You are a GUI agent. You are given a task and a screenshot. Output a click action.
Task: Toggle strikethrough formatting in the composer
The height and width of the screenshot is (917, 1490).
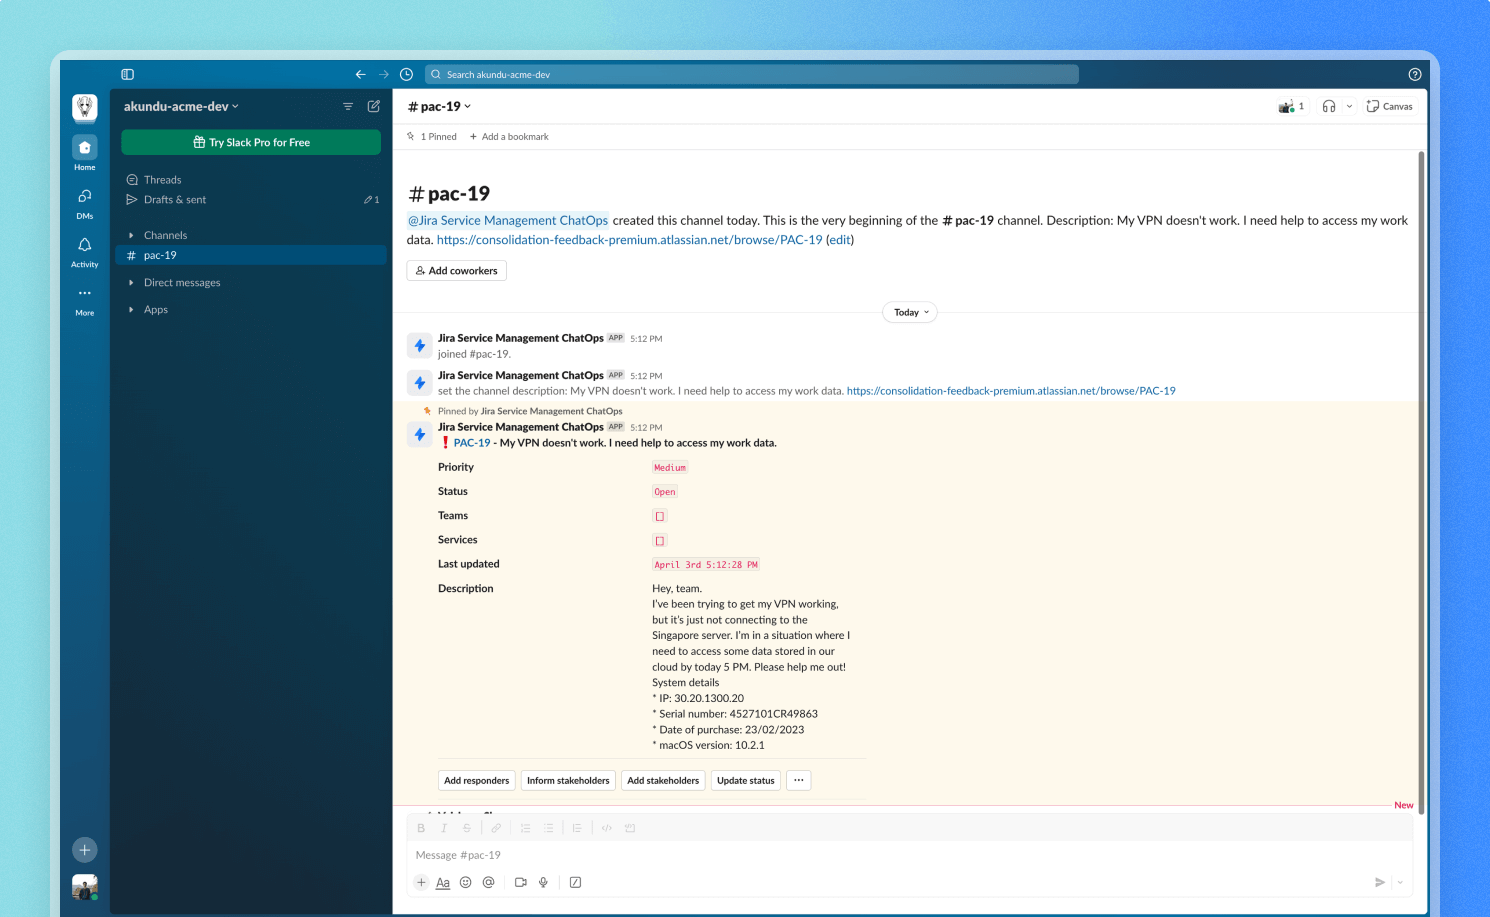[466, 827]
